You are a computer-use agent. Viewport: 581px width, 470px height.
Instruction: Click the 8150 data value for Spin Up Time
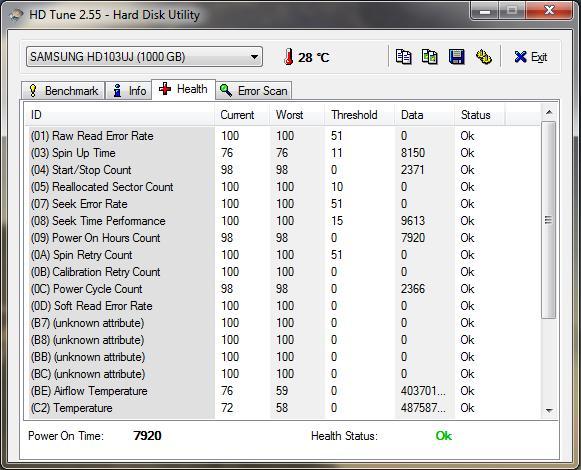click(413, 153)
